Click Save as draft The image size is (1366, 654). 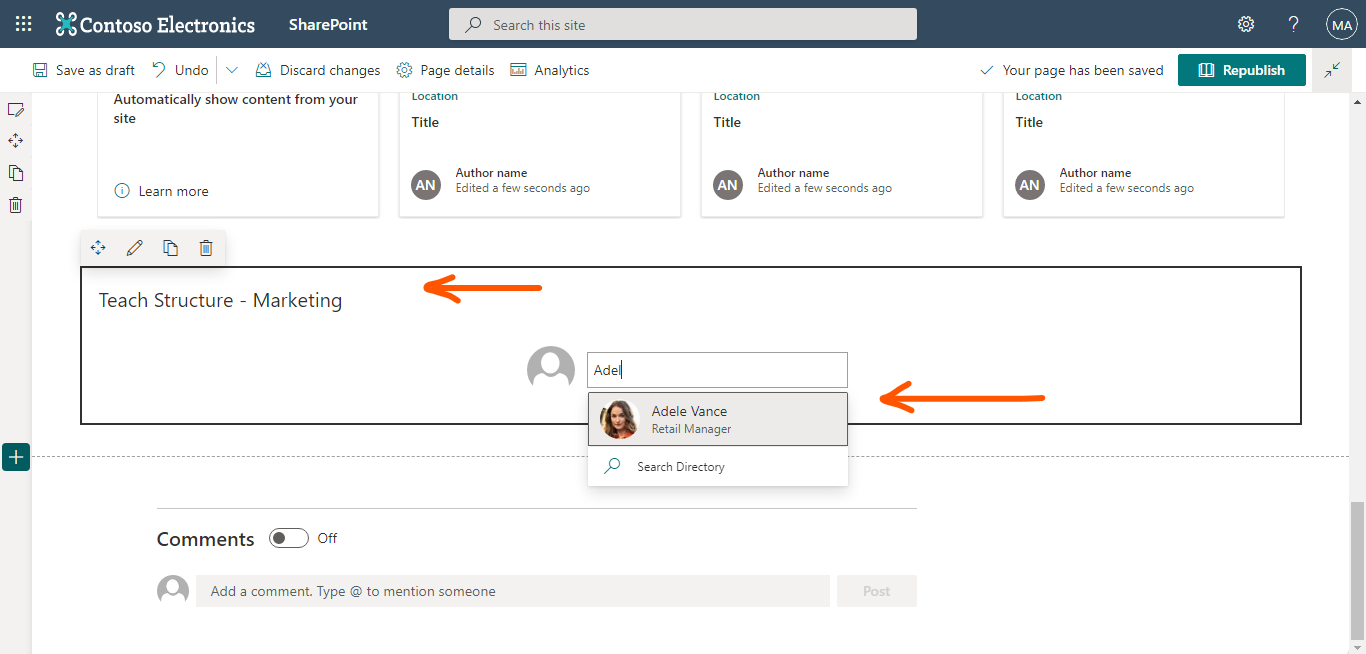coord(83,70)
